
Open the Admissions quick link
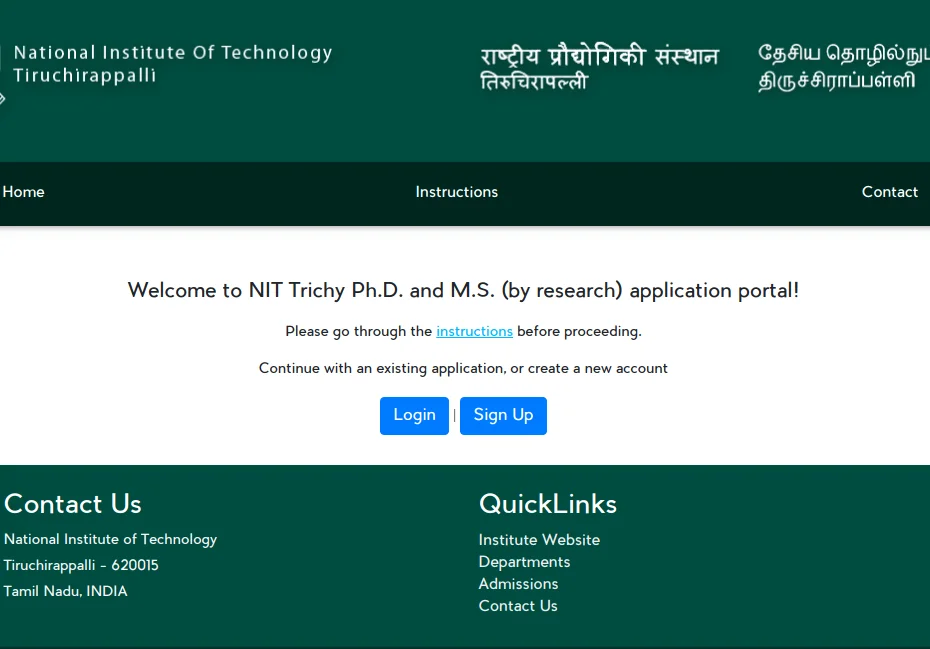click(518, 584)
